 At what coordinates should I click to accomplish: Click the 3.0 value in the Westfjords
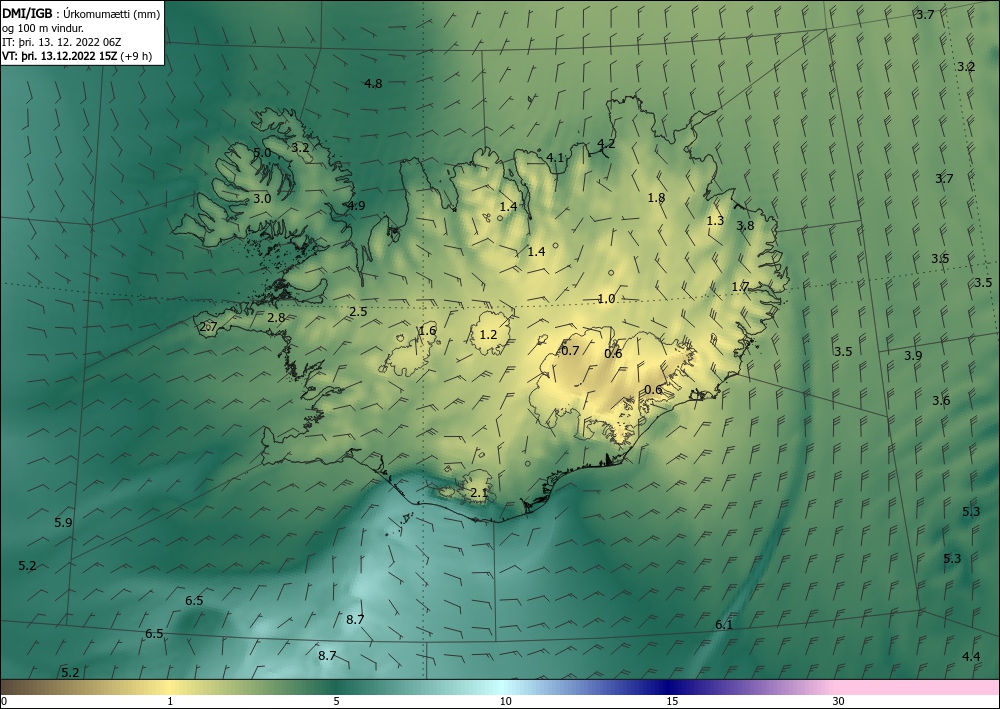point(262,198)
